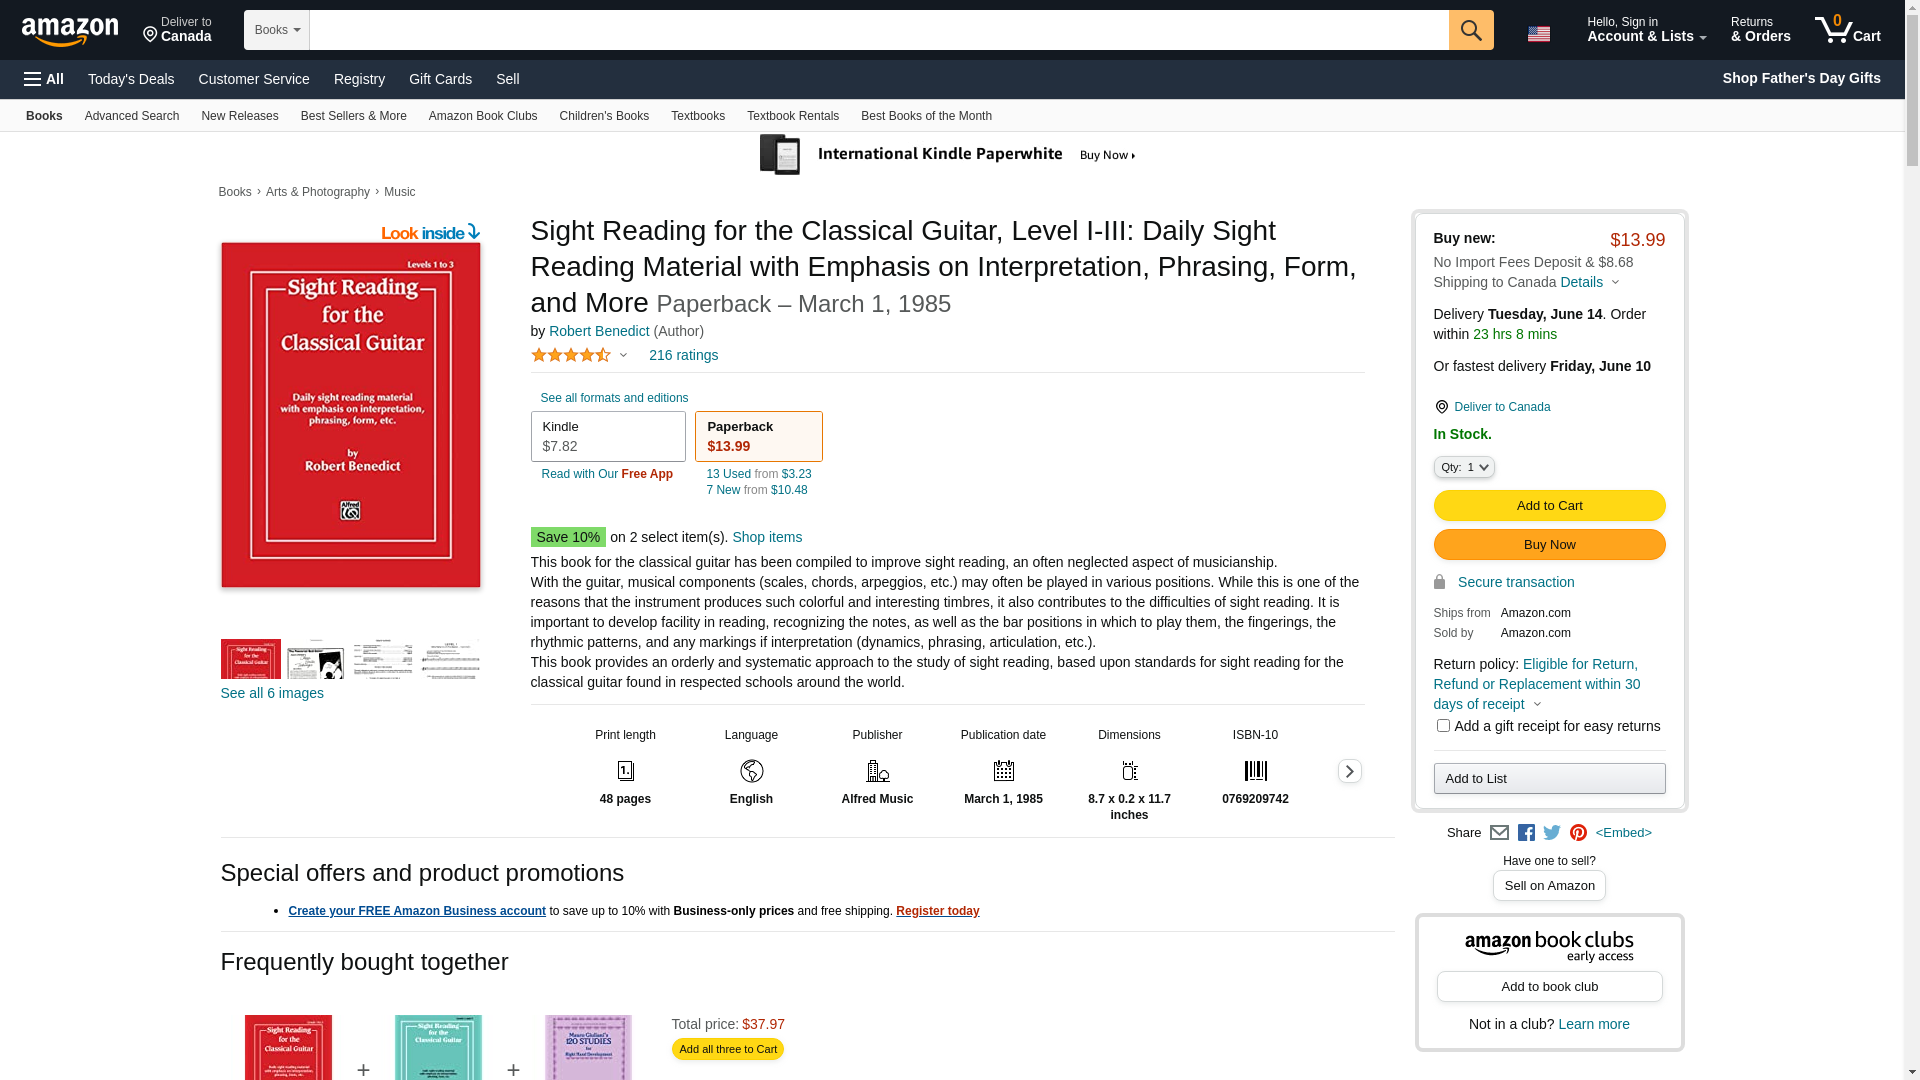Share this book by email icon

(1499, 833)
